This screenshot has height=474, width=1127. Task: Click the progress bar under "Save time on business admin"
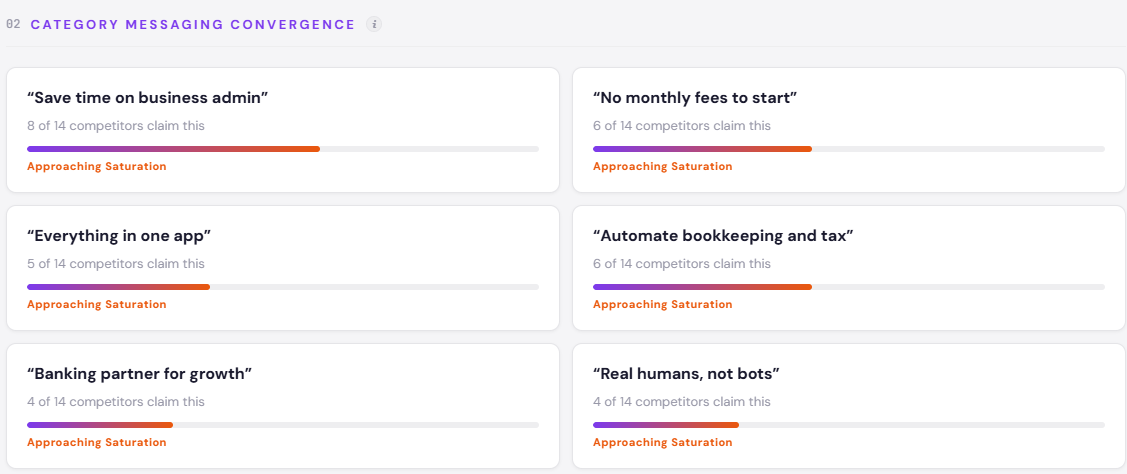pyautogui.click(x=283, y=149)
